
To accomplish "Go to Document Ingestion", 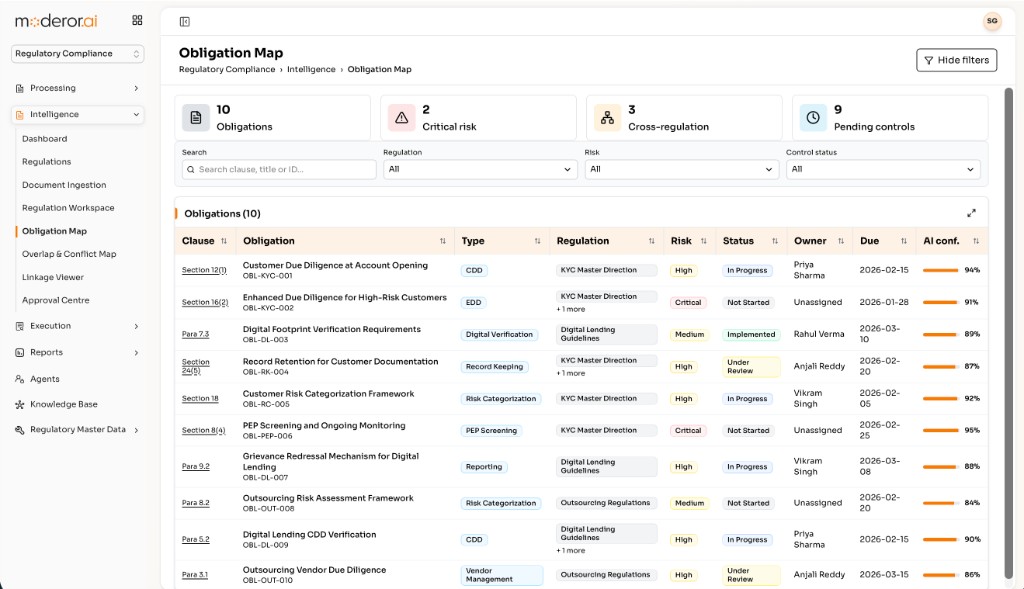I will pos(64,185).
